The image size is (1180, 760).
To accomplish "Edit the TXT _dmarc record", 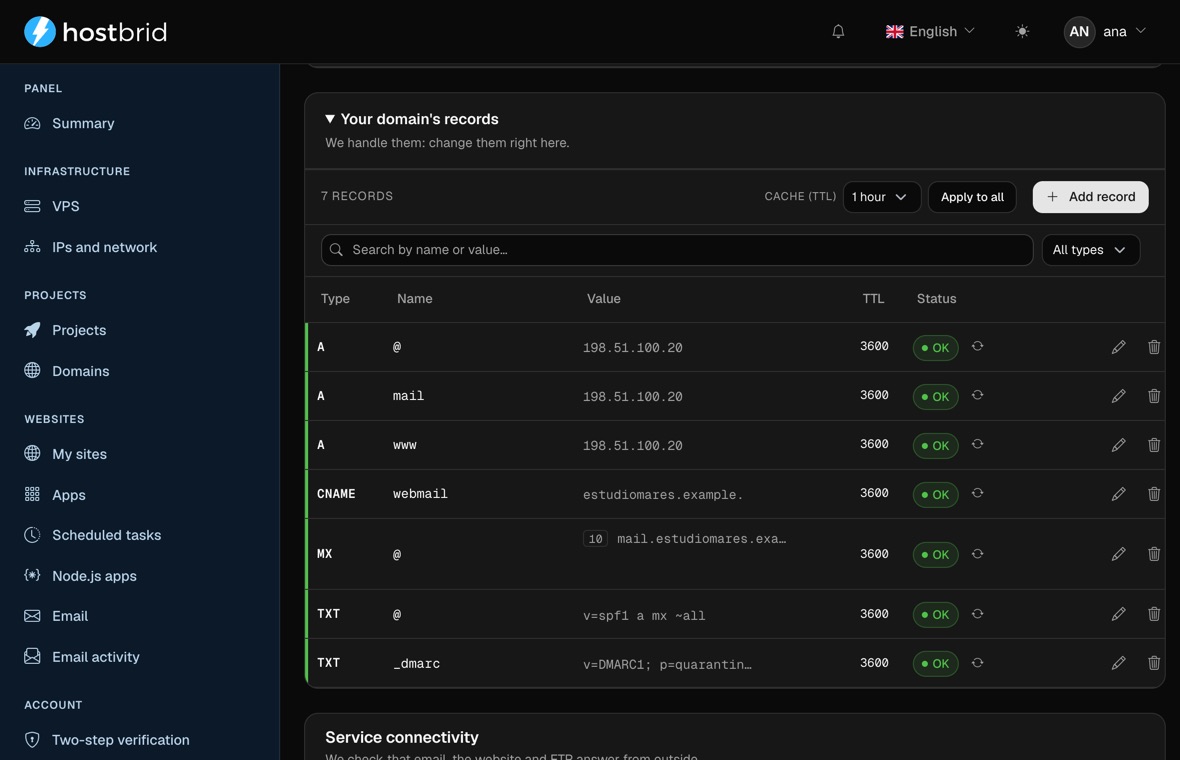I will tap(1118, 663).
